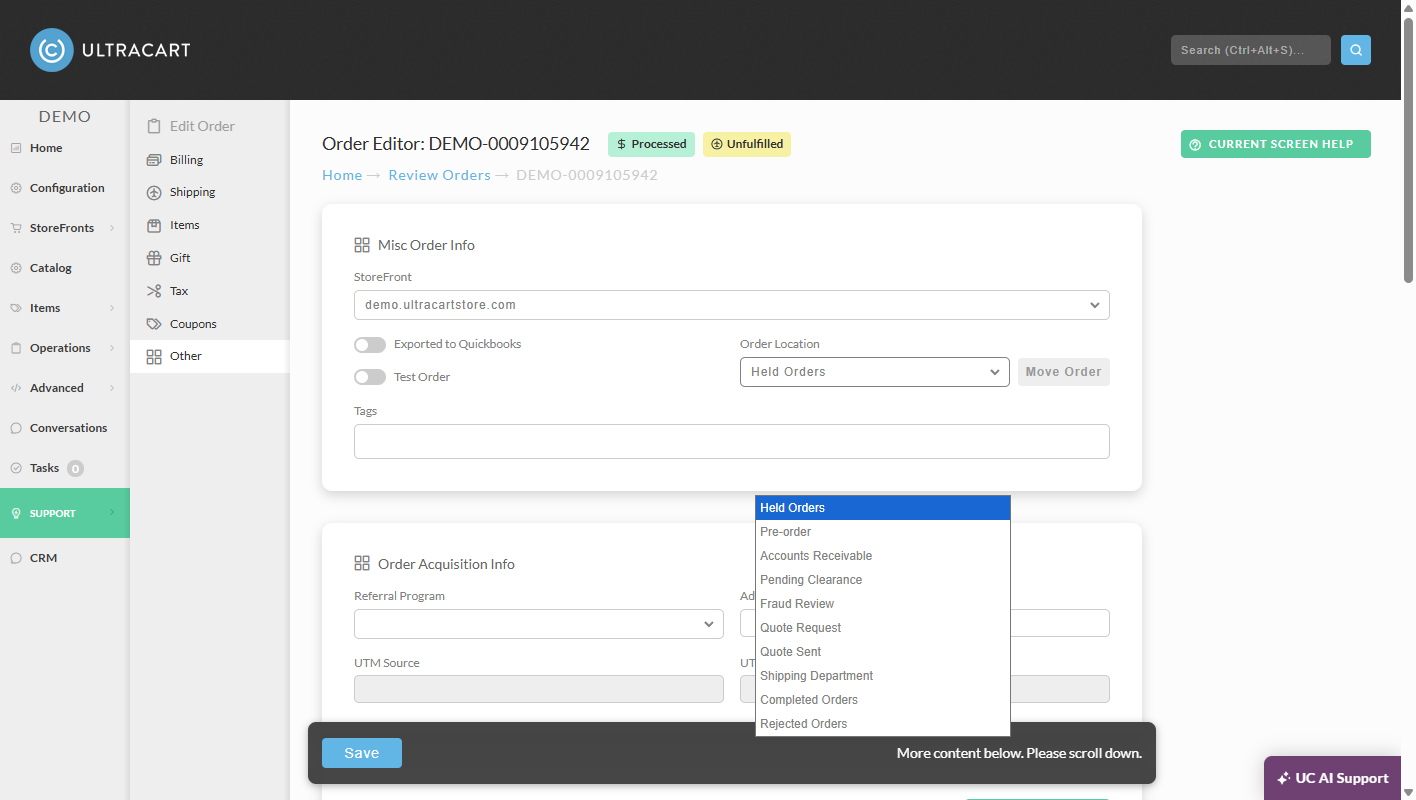1416x800 pixels.
Task: Click the UltraCart logo icon
Action: (51, 50)
